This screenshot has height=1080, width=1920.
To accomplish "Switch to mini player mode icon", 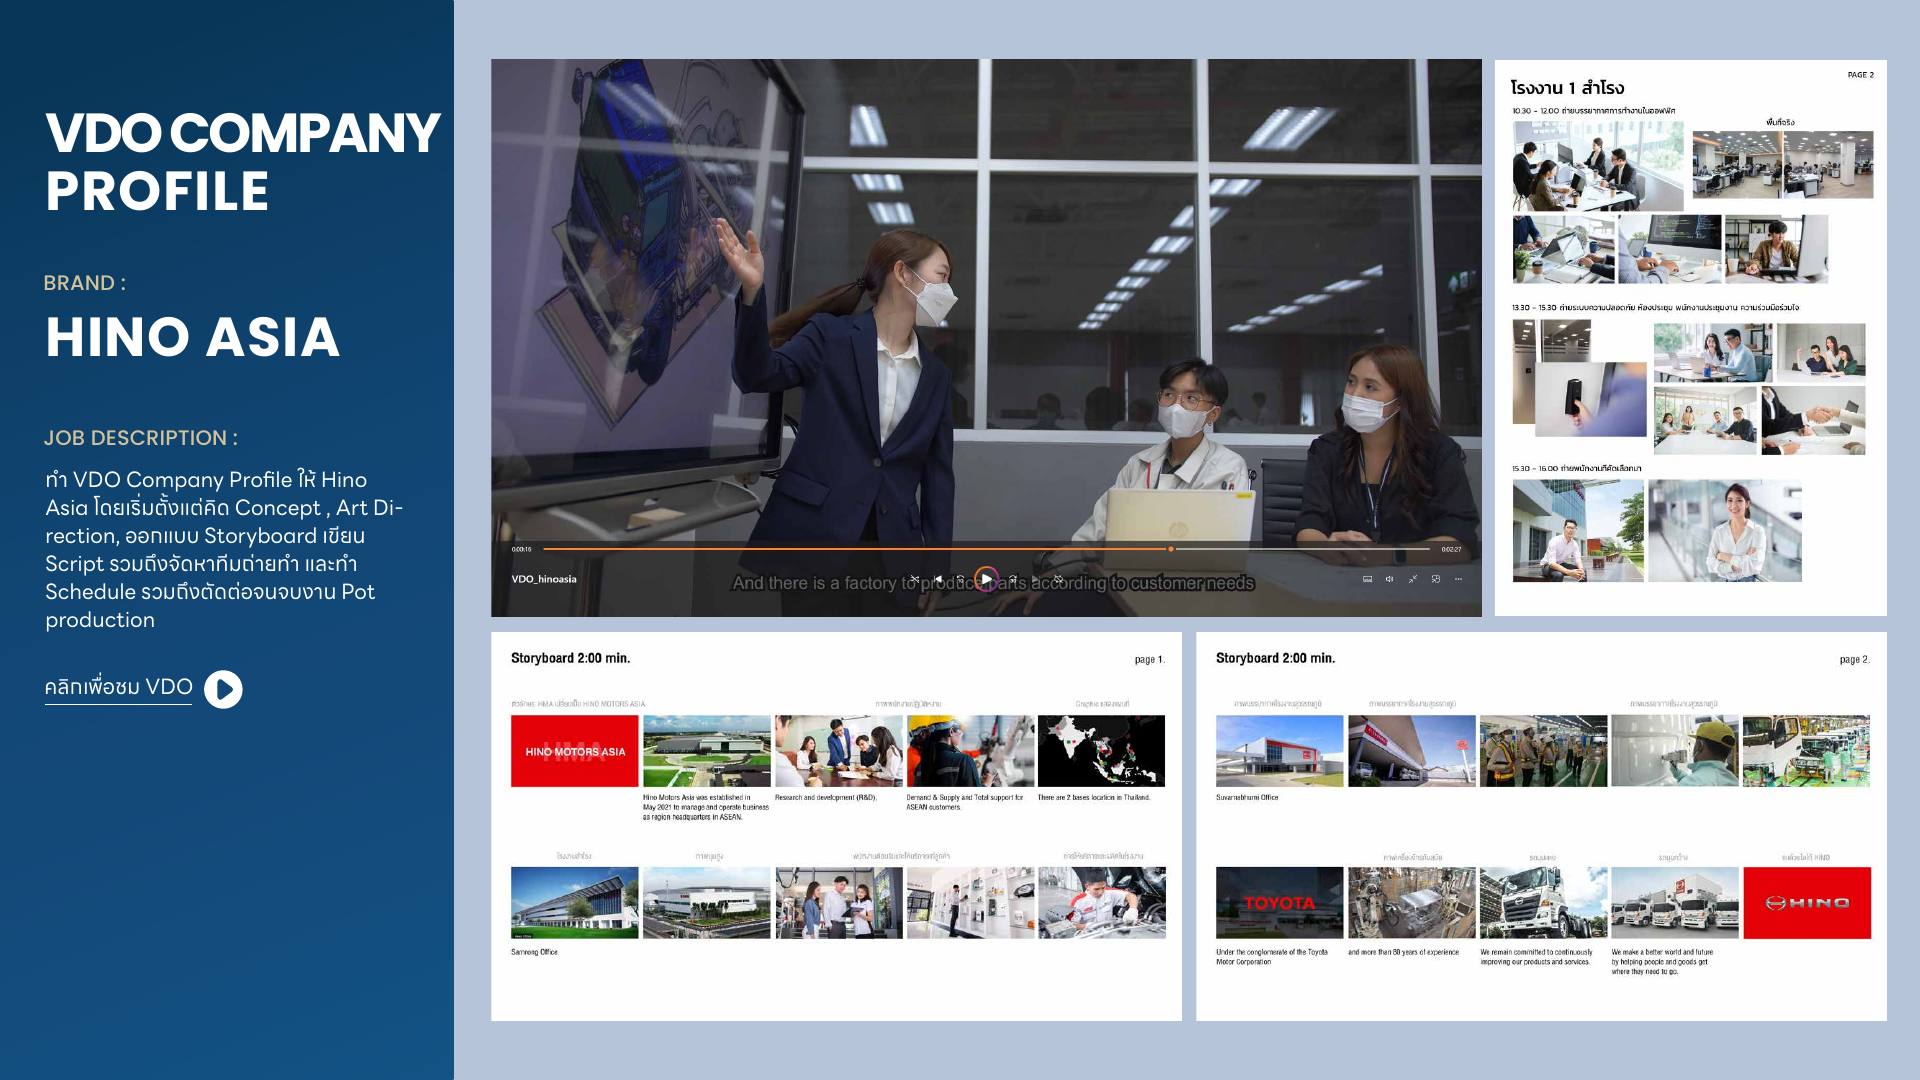I will coord(1436,579).
